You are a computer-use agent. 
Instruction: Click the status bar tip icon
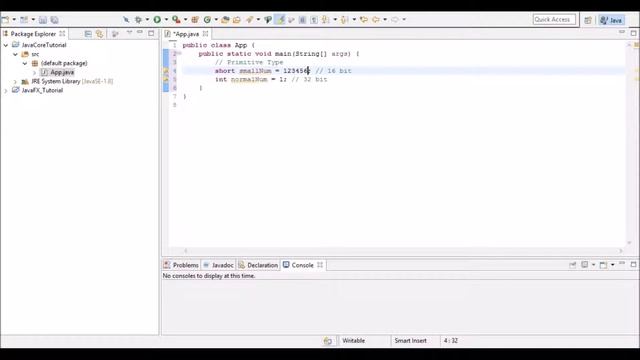pyautogui.click(x=328, y=341)
